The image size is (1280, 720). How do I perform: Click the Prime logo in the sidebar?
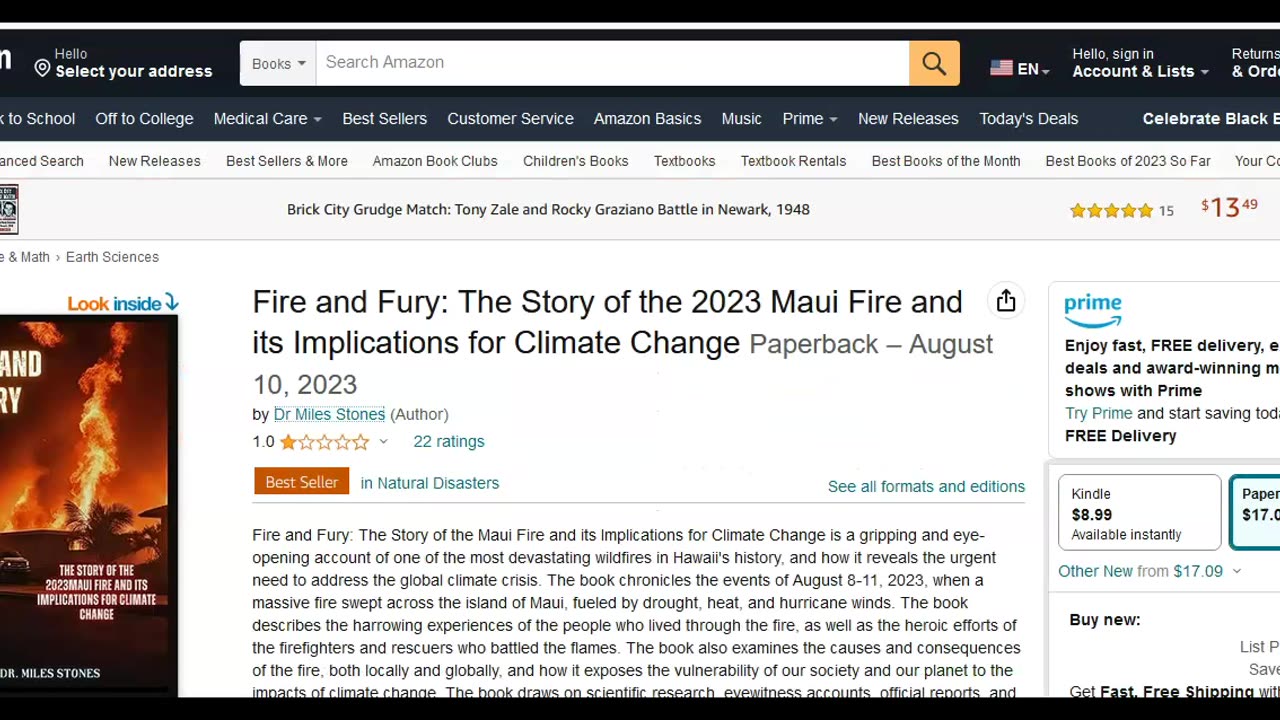point(1093,310)
